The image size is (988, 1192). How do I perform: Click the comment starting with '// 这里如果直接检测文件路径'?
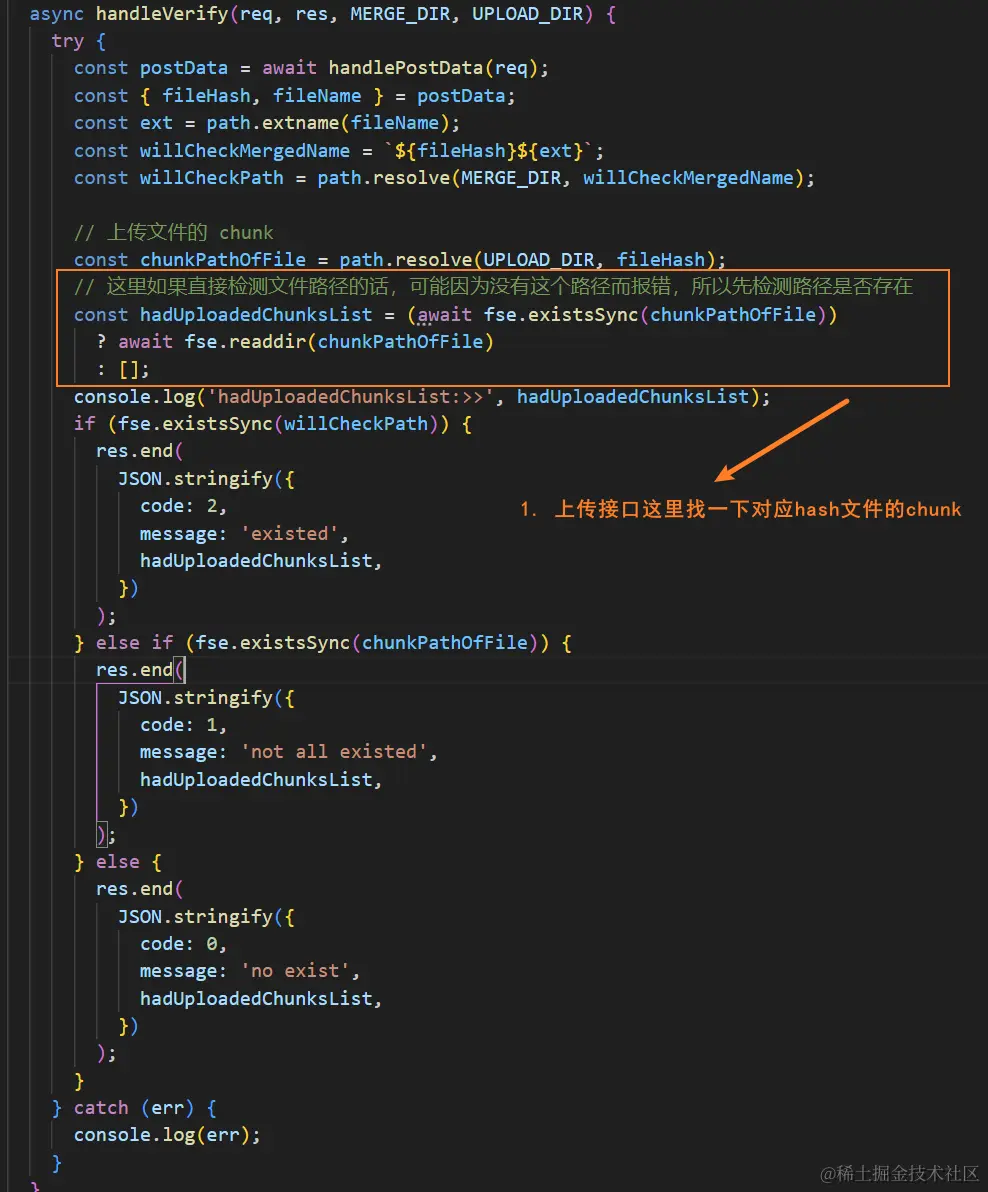[493, 287]
